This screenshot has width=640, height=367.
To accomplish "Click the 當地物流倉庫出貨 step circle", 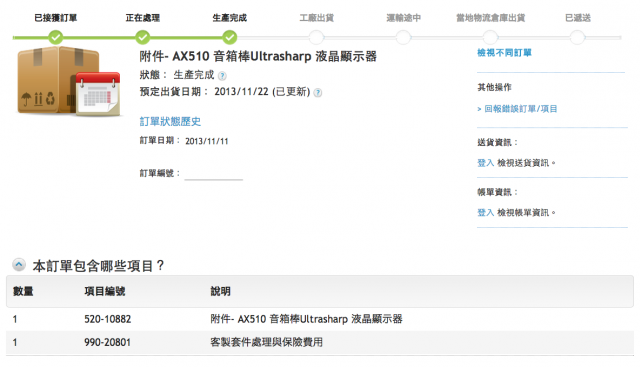I will (x=490, y=38).
